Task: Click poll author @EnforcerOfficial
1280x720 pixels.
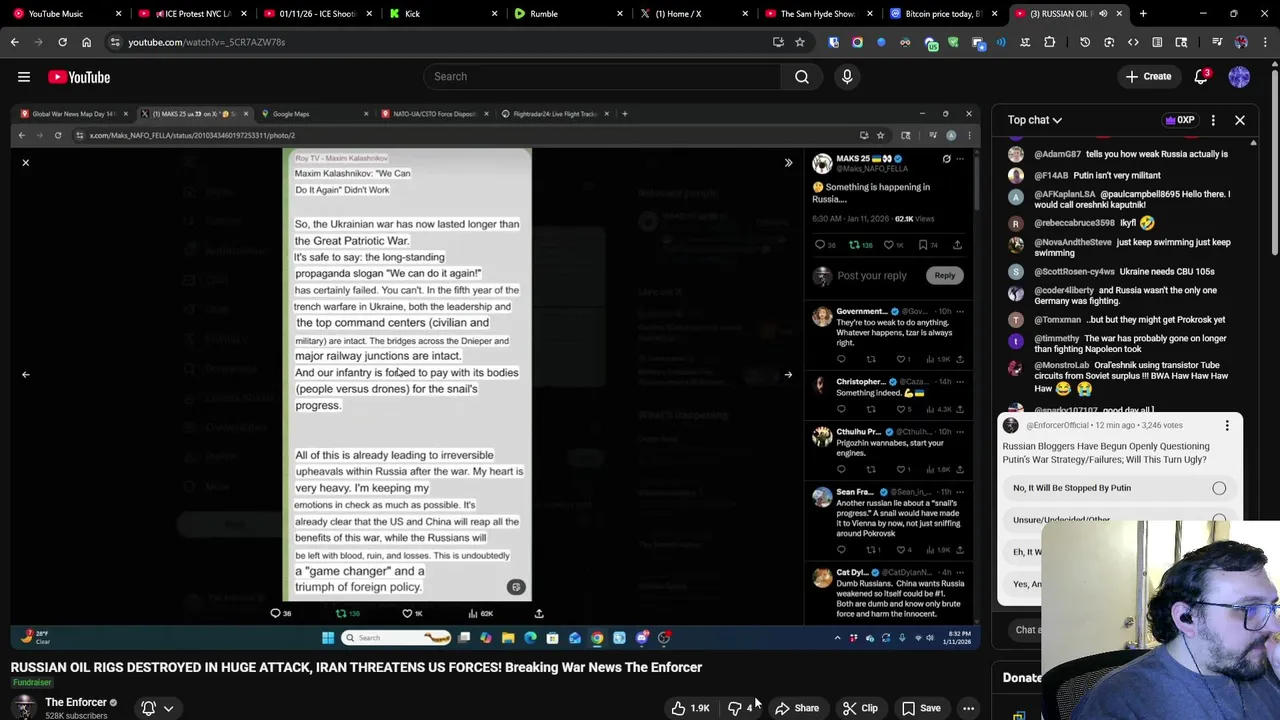Action: [1057, 426]
